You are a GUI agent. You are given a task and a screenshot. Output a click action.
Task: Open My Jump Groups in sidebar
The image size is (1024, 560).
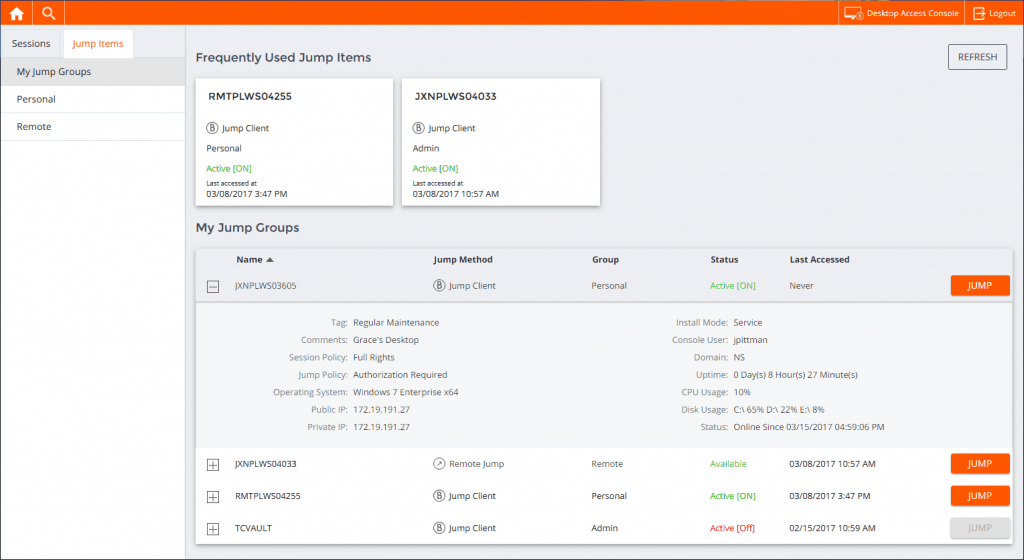93,72
